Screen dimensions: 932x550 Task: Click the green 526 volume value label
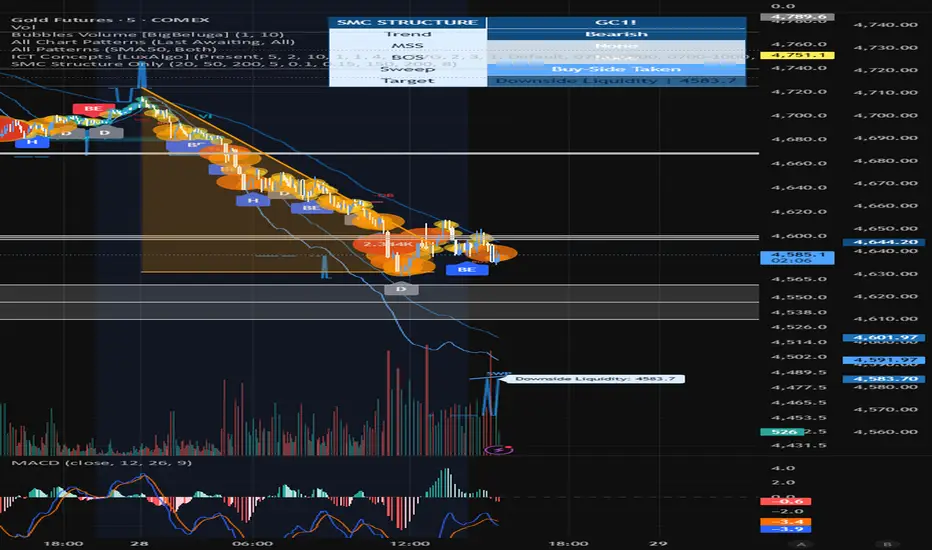(x=782, y=432)
